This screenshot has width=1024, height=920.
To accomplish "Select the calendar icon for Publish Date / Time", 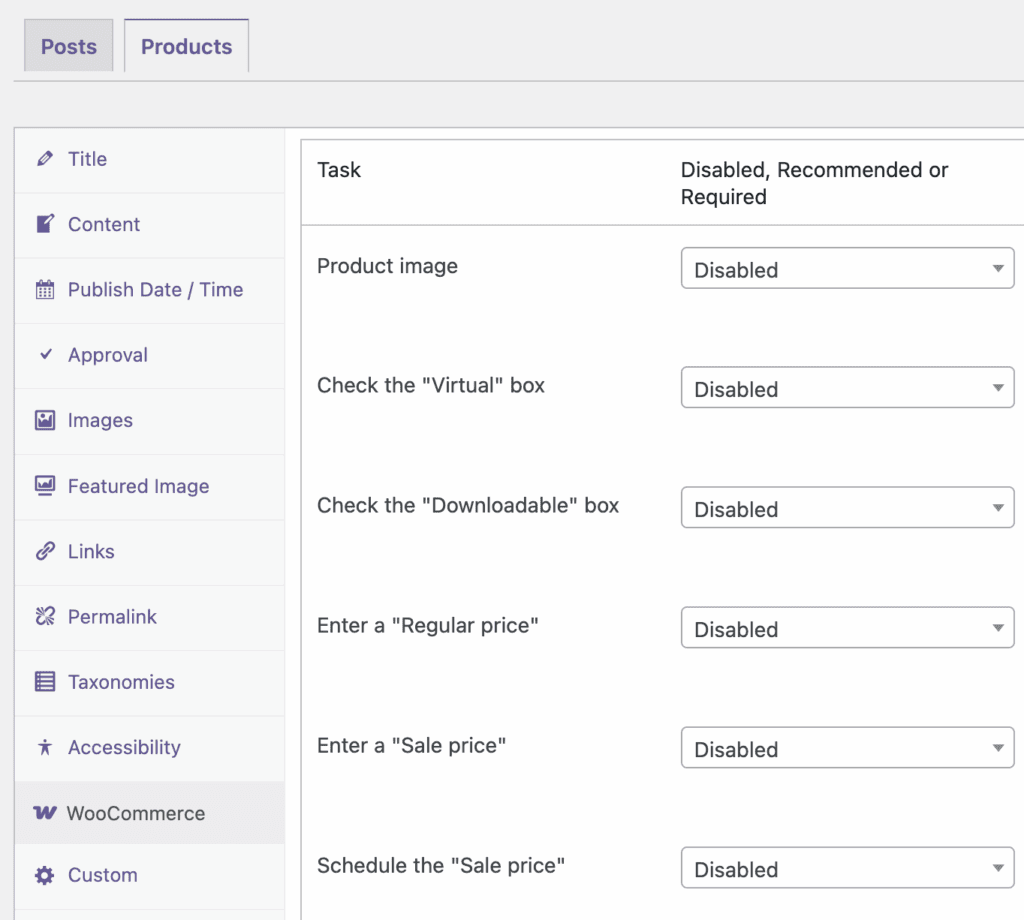I will pos(44,289).
